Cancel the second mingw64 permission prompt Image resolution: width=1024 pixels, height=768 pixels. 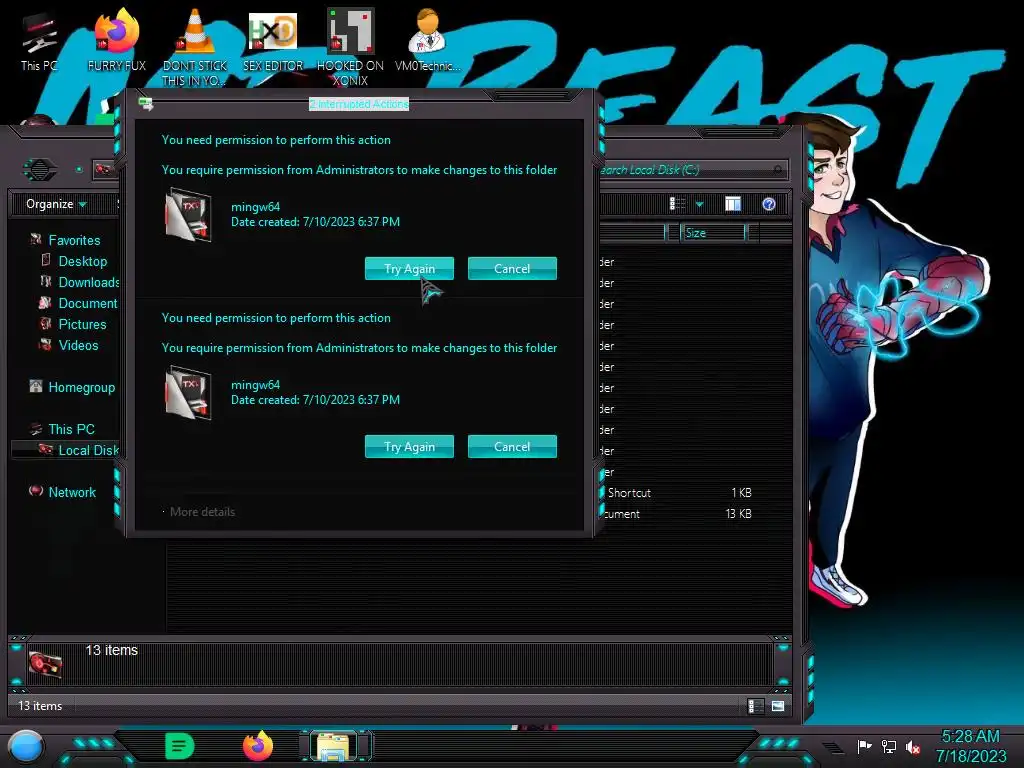(512, 447)
